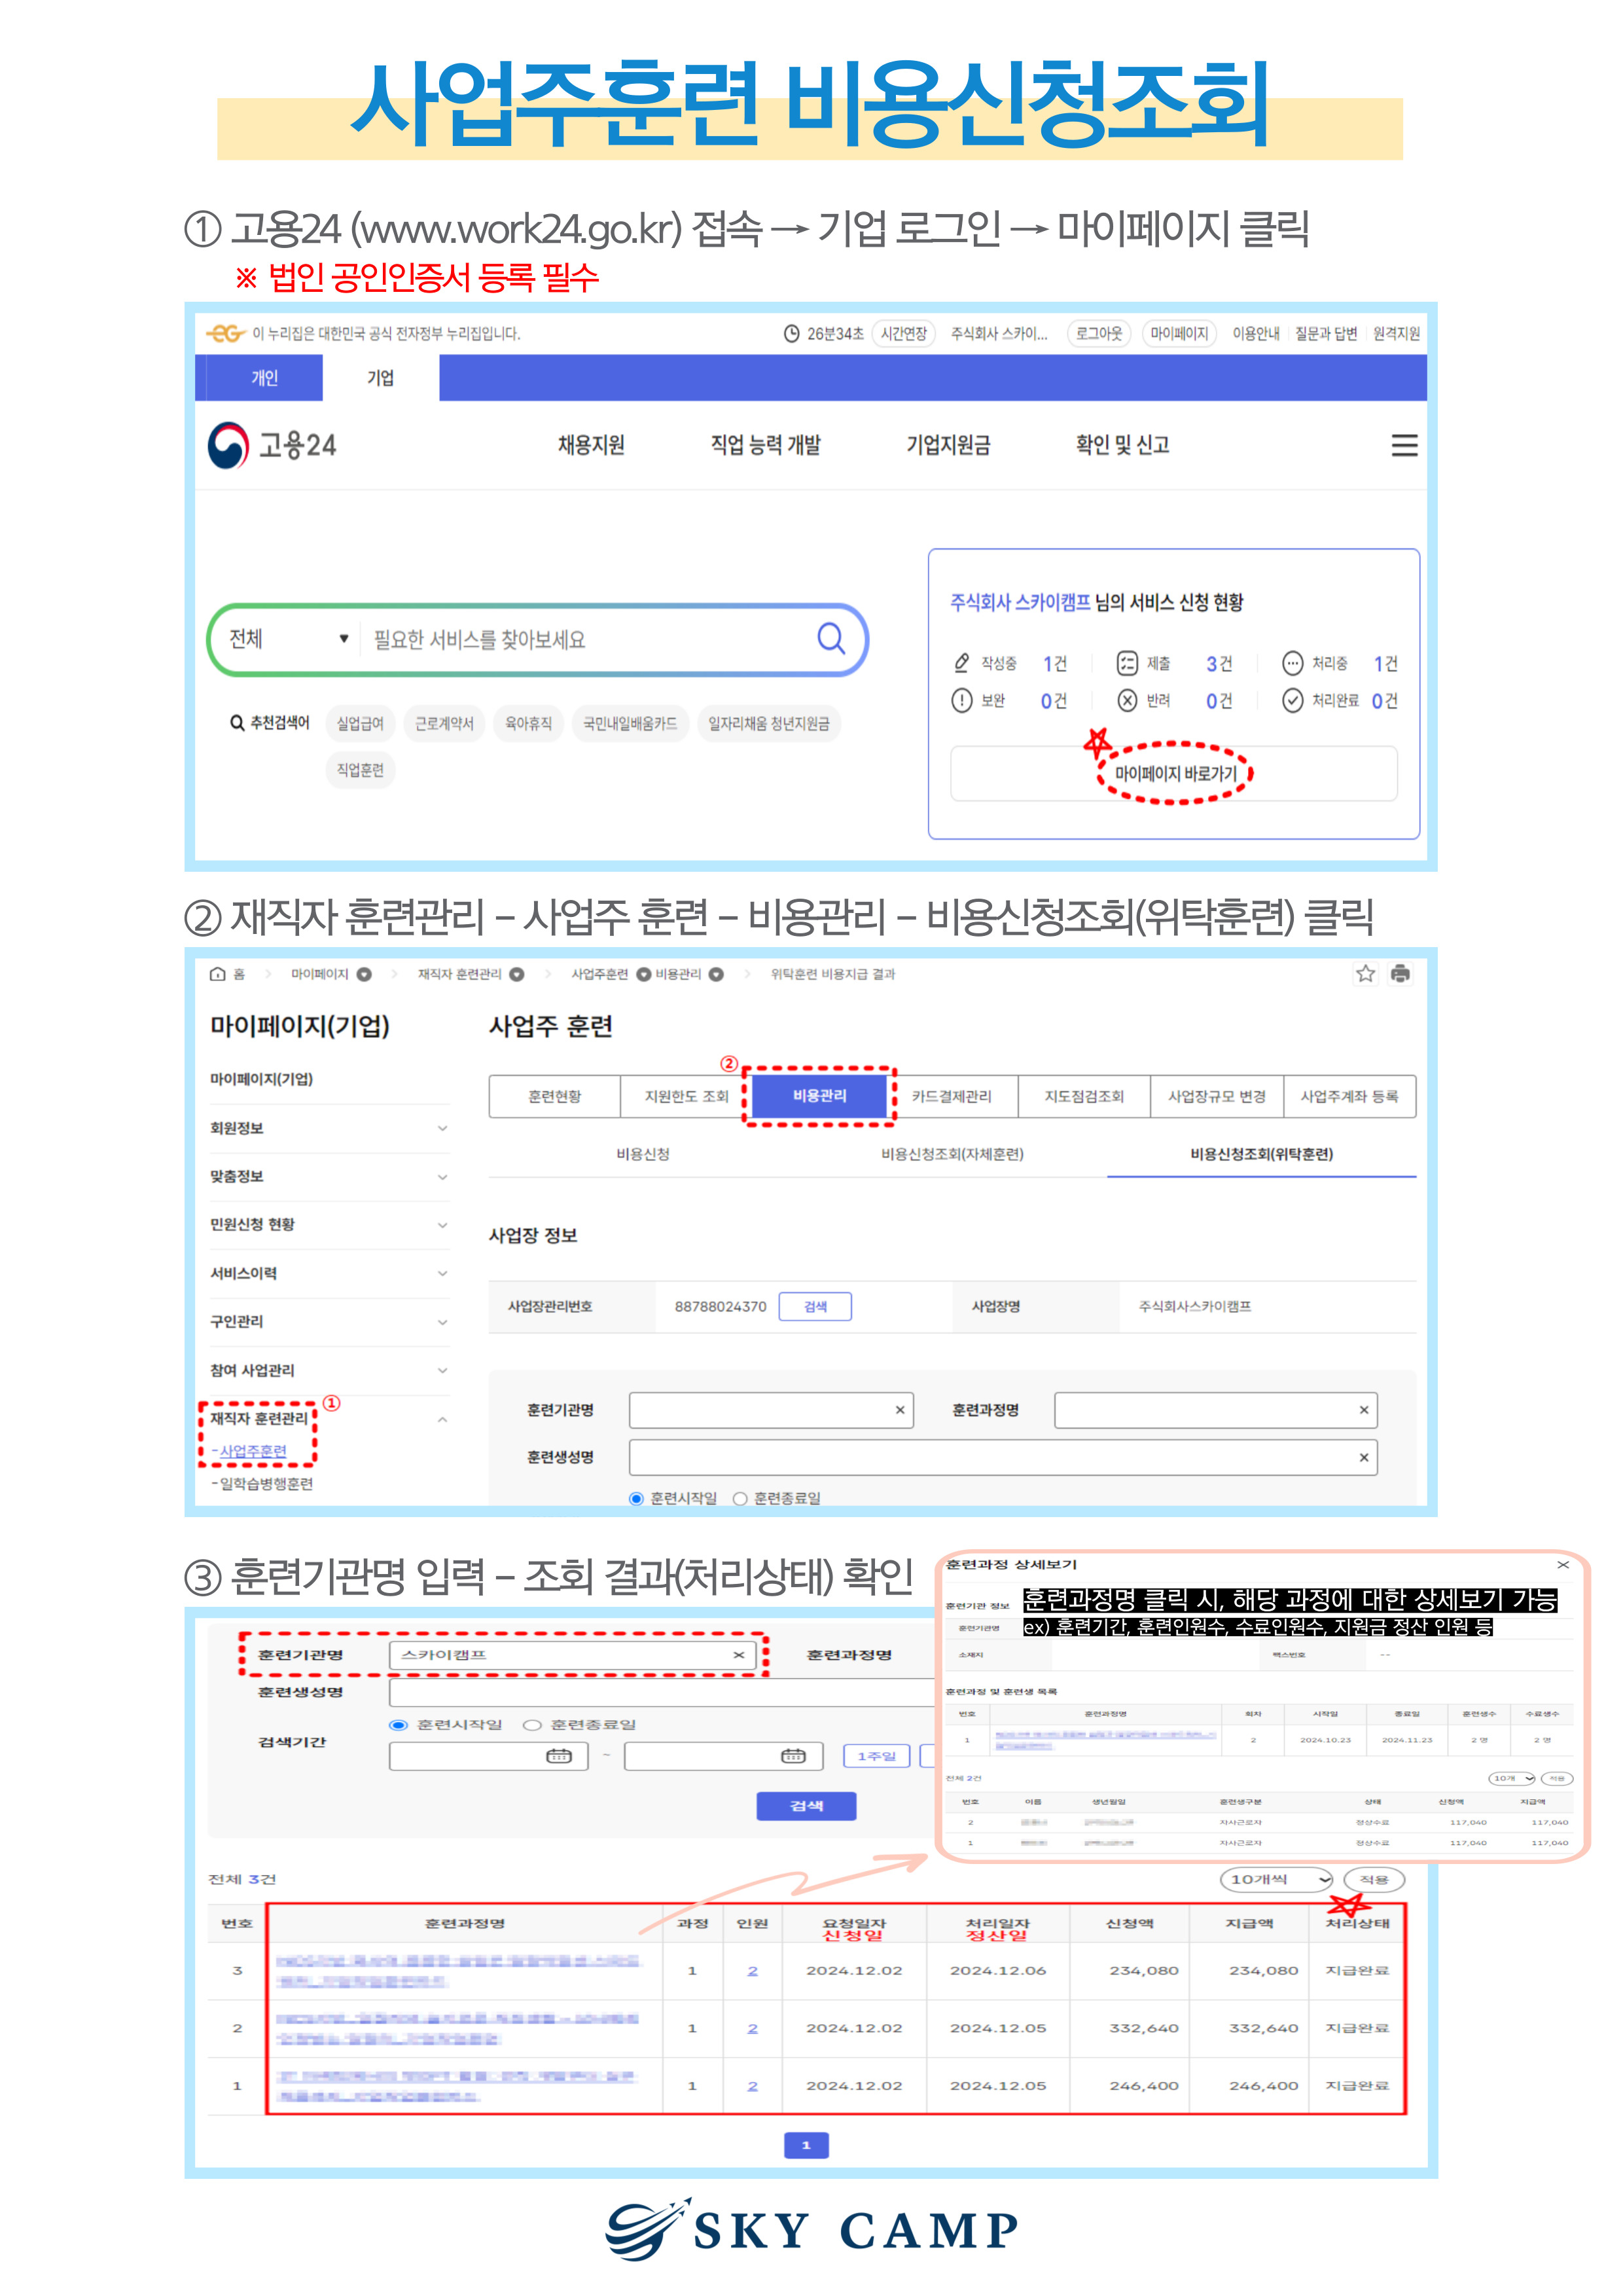Open the 10개씩 page size dropdown
This screenshot has height=2296, width=1623.
coord(1277,1879)
